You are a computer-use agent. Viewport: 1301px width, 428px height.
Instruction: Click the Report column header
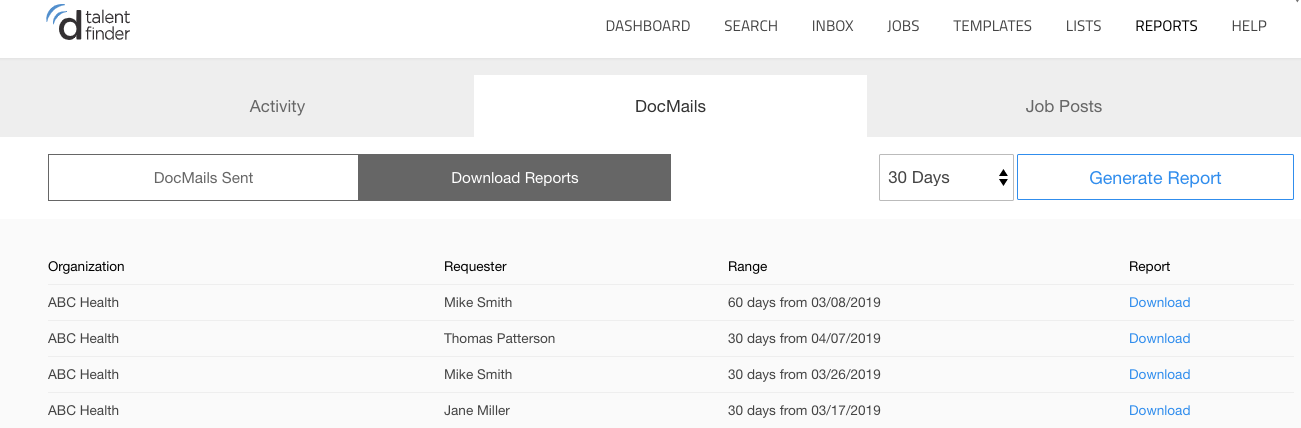coord(1149,266)
